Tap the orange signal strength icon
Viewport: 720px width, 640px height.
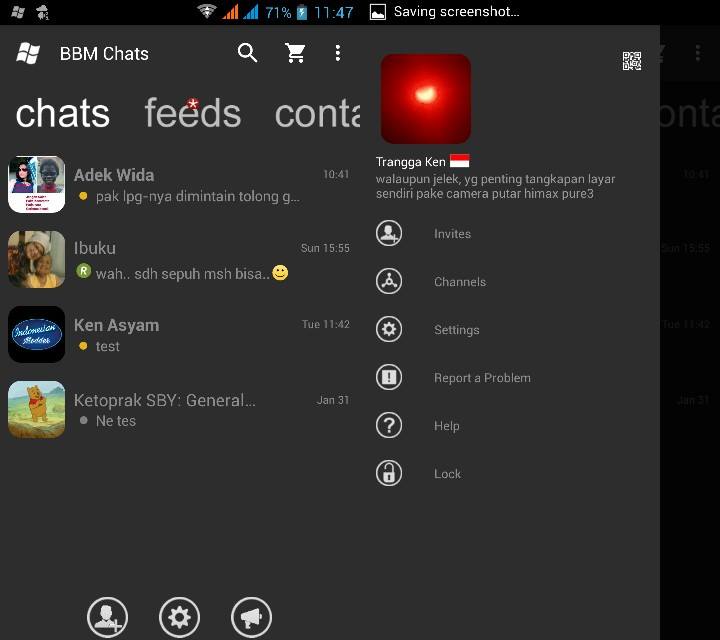coord(230,11)
